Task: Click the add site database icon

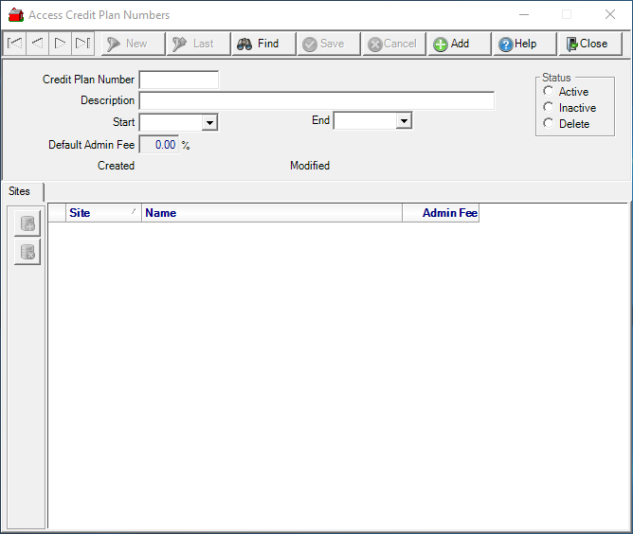Action: tap(28, 223)
